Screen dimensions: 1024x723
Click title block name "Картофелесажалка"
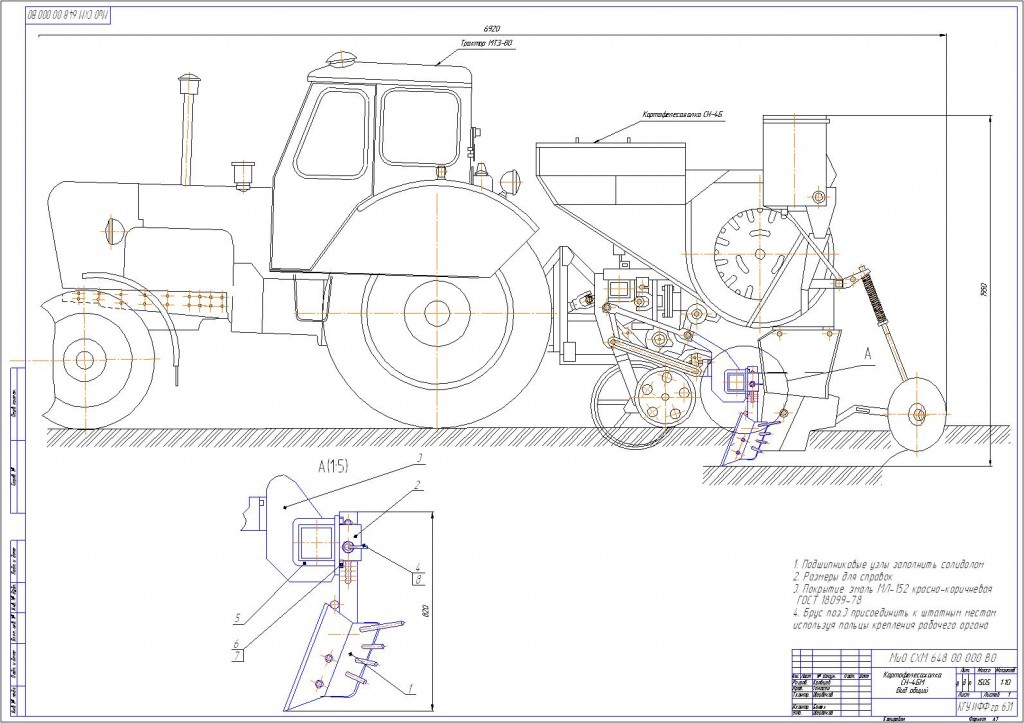click(x=912, y=675)
